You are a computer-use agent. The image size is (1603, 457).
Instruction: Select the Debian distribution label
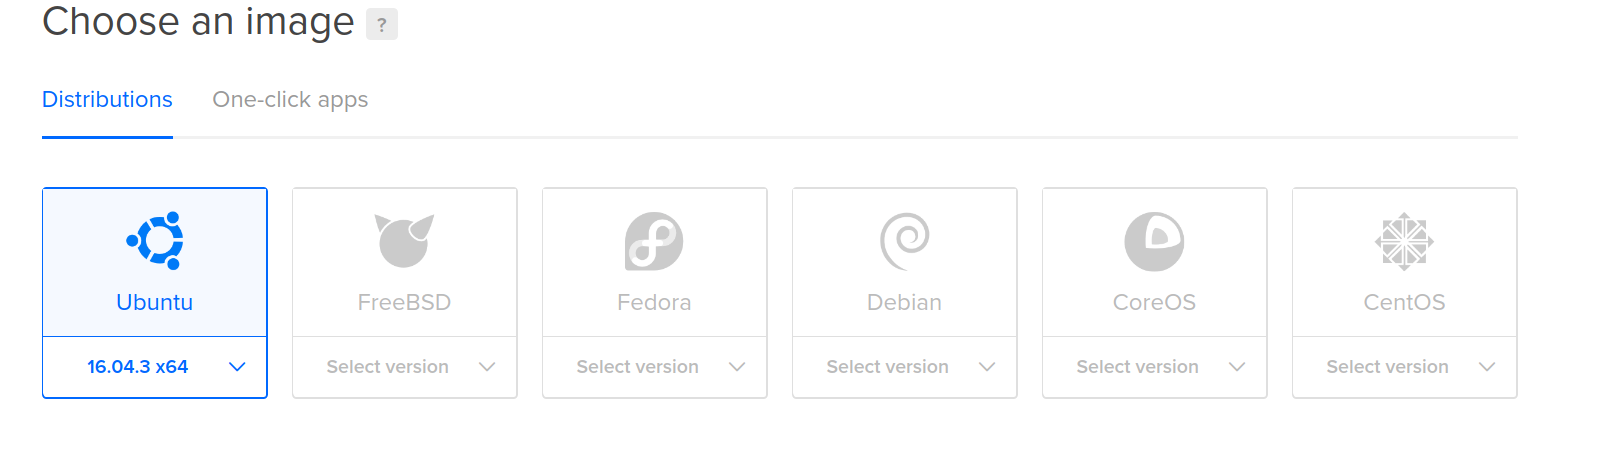pos(904,302)
